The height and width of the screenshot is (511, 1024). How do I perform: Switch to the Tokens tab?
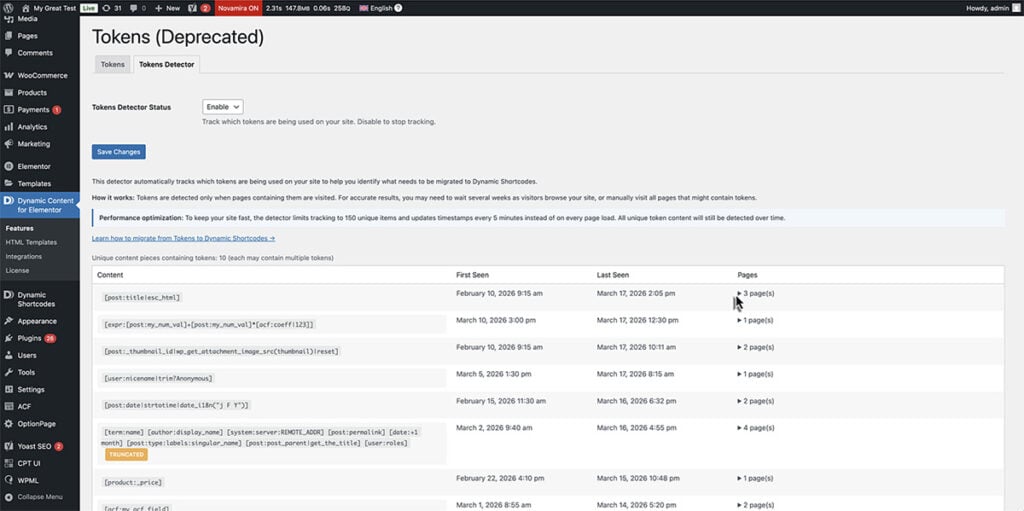coord(113,64)
